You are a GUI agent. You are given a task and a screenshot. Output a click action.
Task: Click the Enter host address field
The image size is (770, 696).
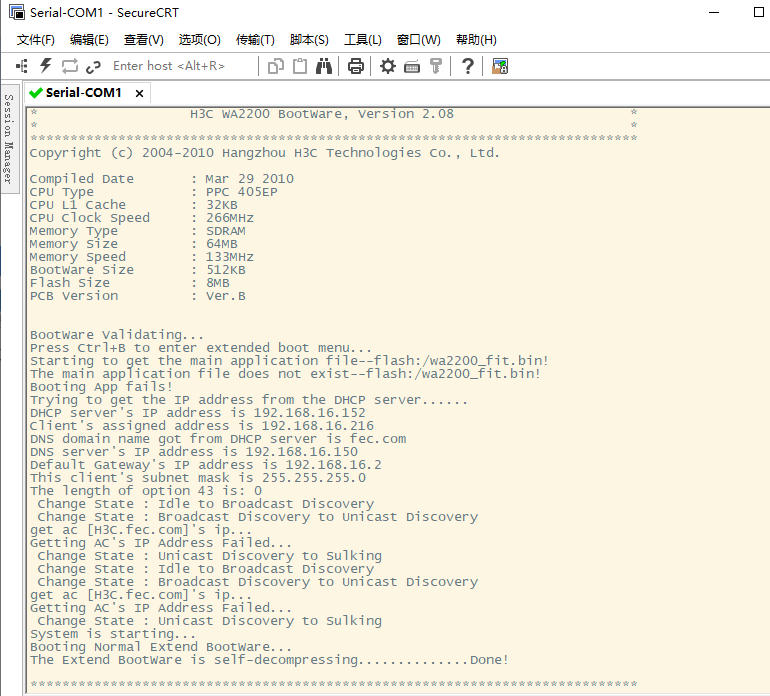click(182, 66)
